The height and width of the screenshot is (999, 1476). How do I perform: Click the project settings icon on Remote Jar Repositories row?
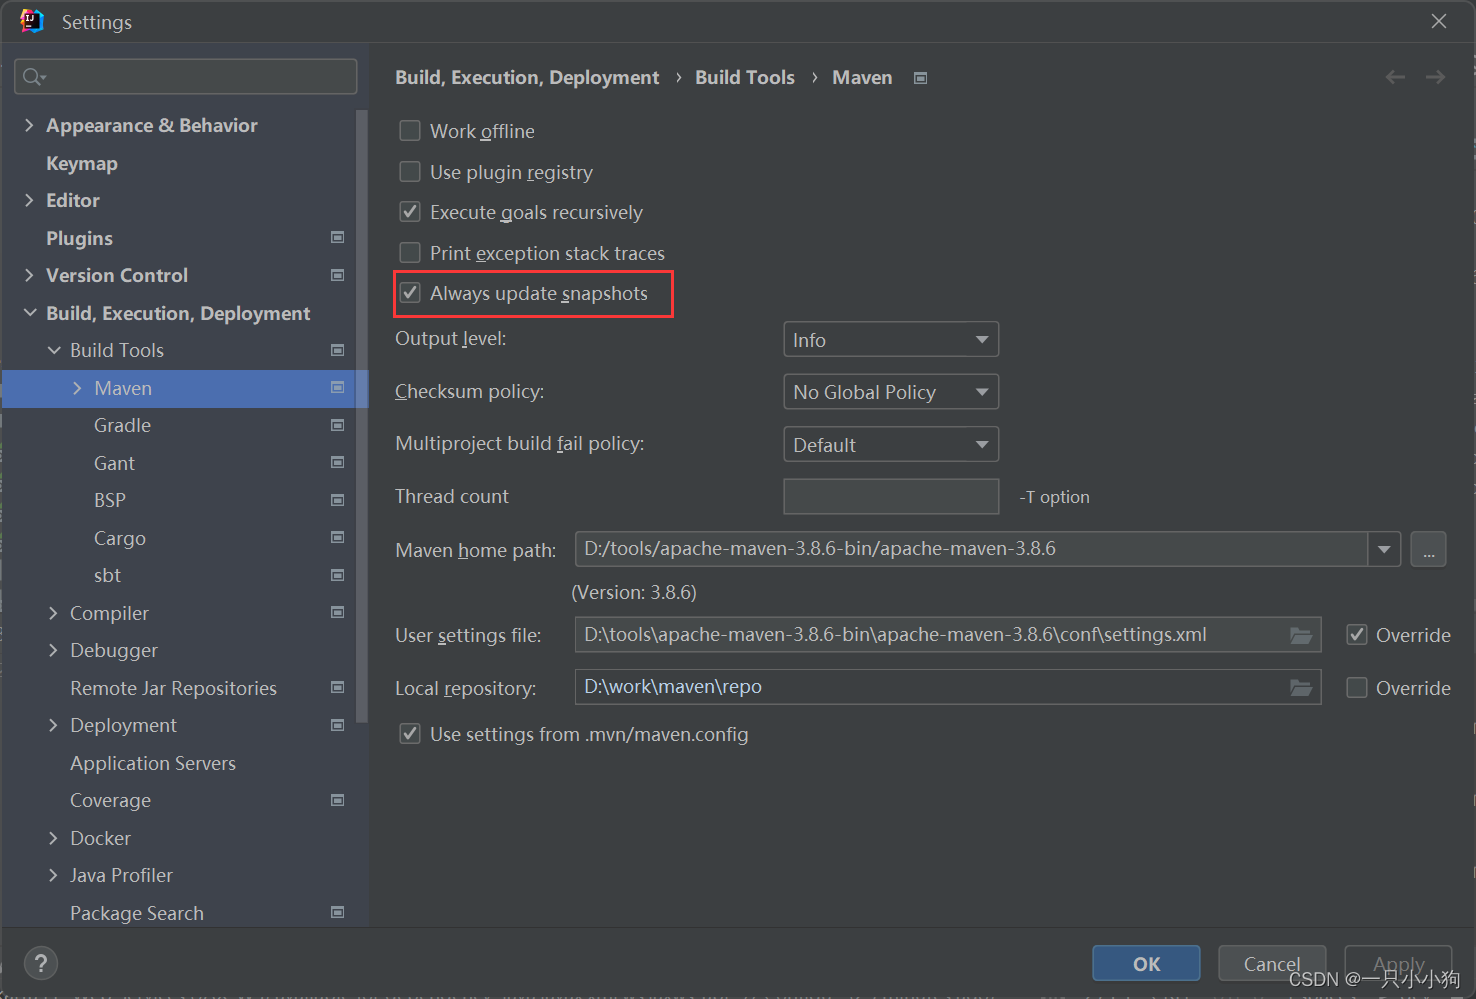click(338, 688)
